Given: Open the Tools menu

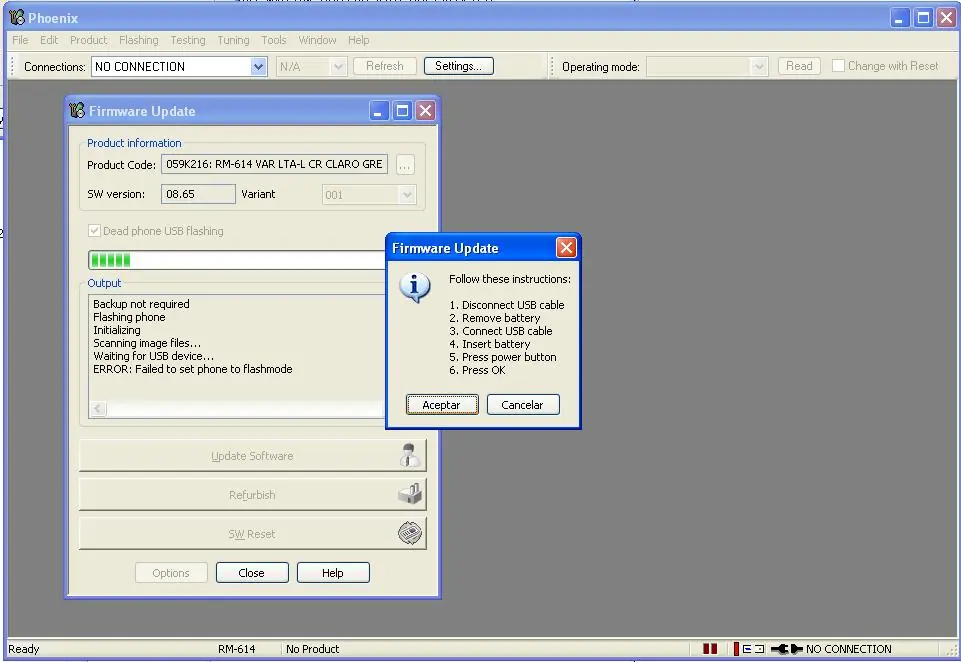Looking at the screenshot, I should coord(273,40).
